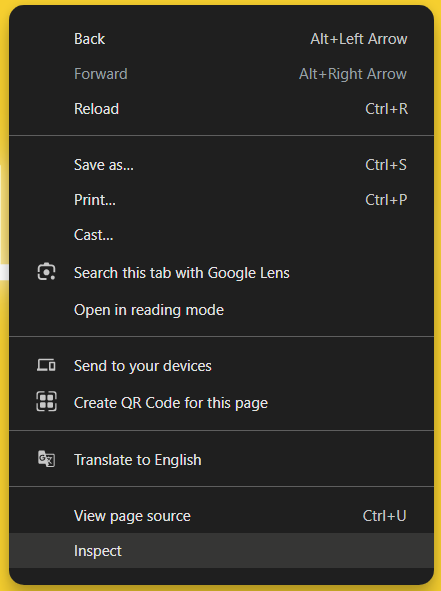441x591 pixels.
Task: Choose Send to your devices
Action: (222, 366)
